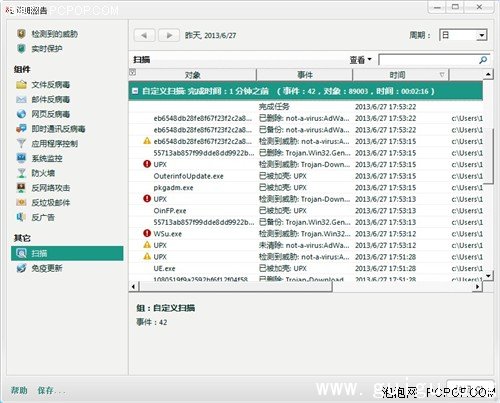This screenshot has width=500, height=403.
Task: Open 检测到的威胁 report section
Action: (55, 34)
